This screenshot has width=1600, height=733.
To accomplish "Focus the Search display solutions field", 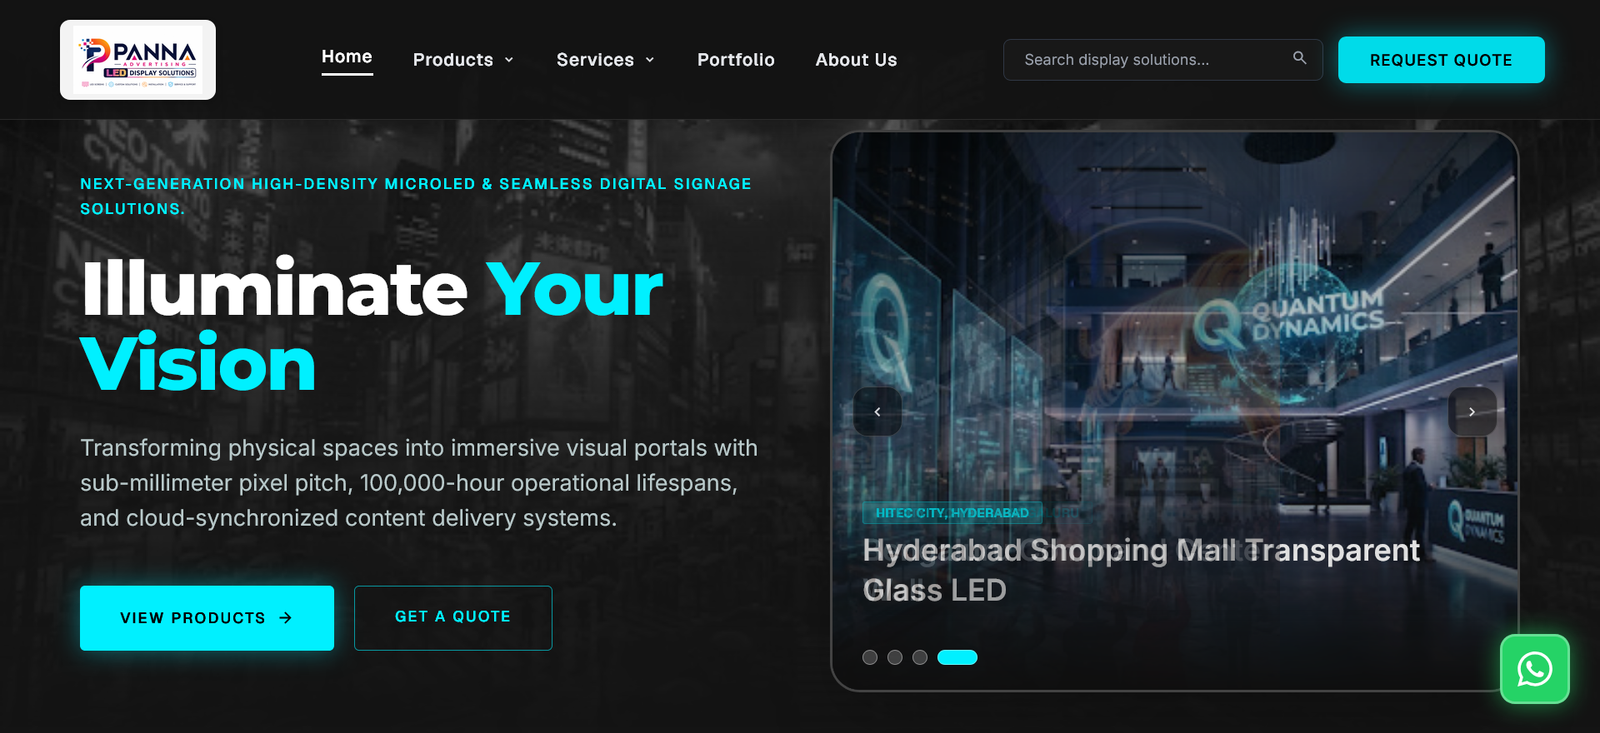I will [x=1163, y=60].
